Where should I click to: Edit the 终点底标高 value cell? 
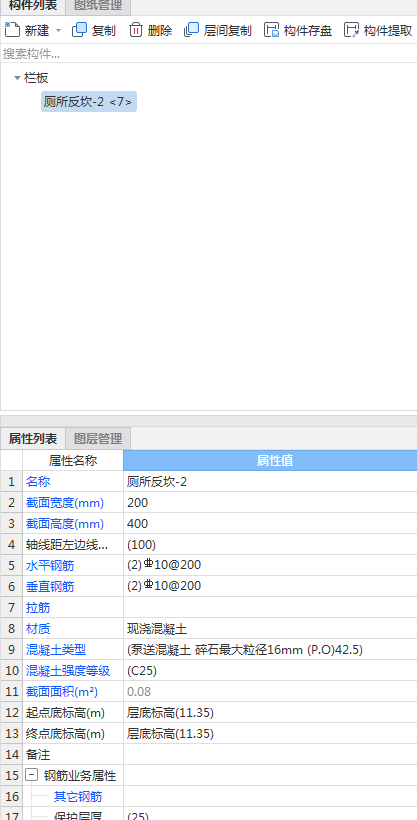(x=271, y=733)
